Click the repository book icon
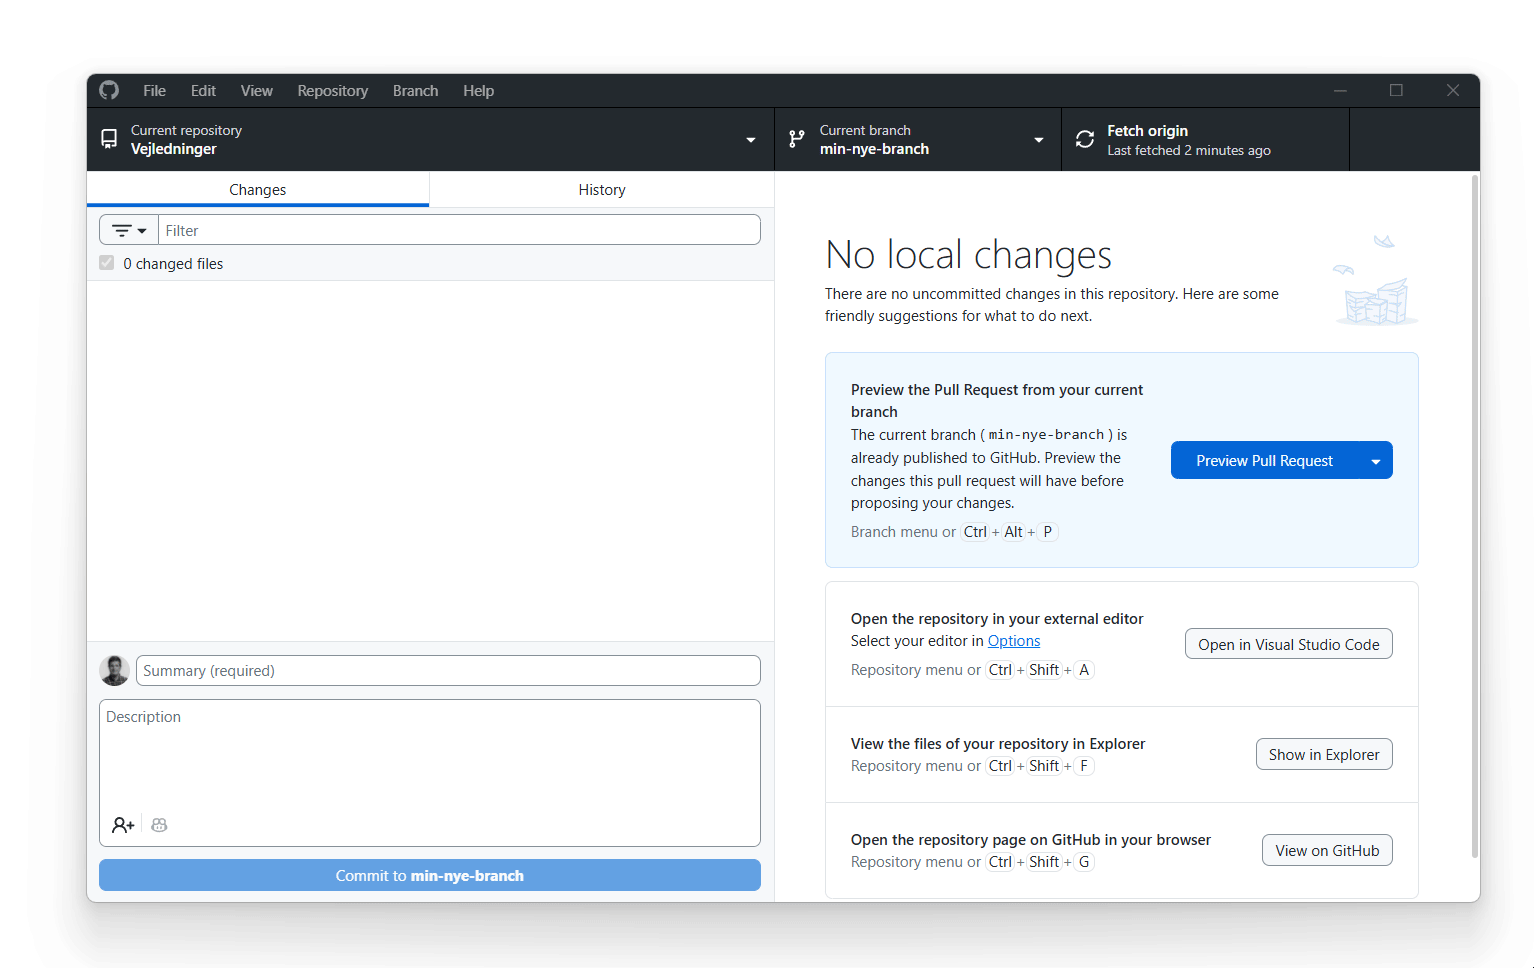Screen dimensions: 1534x968 (x=109, y=138)
